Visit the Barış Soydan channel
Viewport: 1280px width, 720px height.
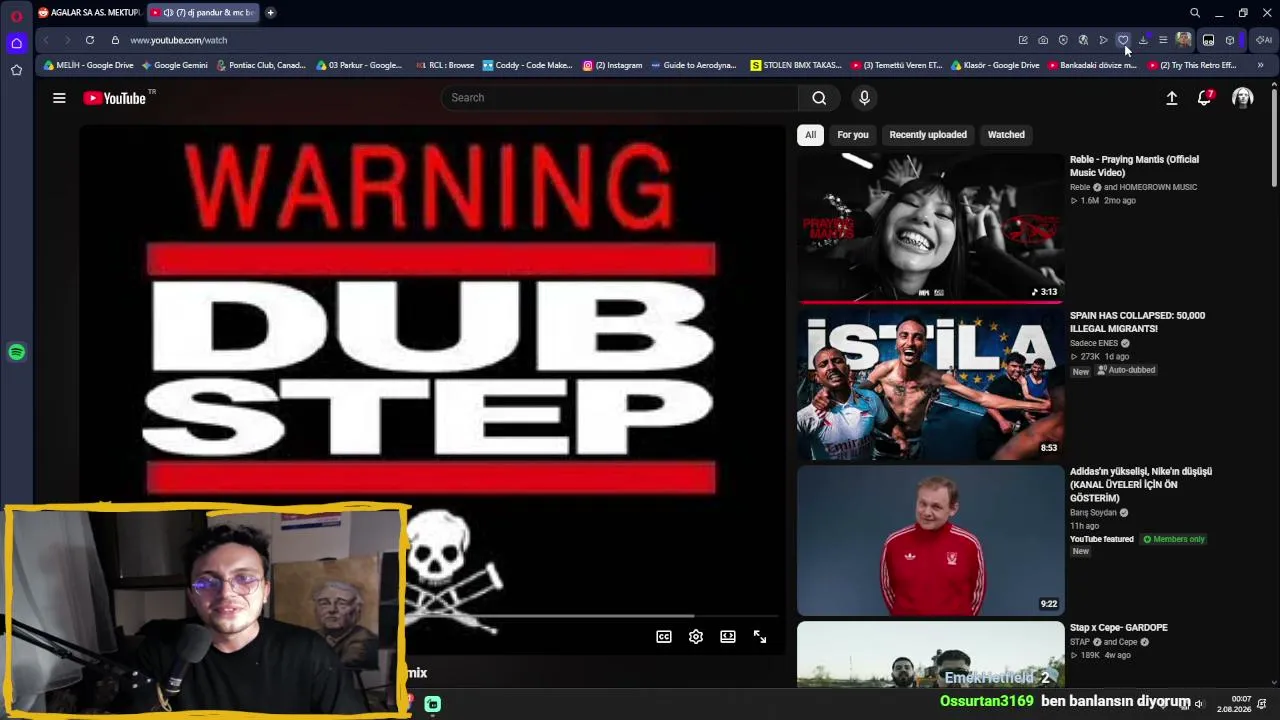pos(1093,513)
